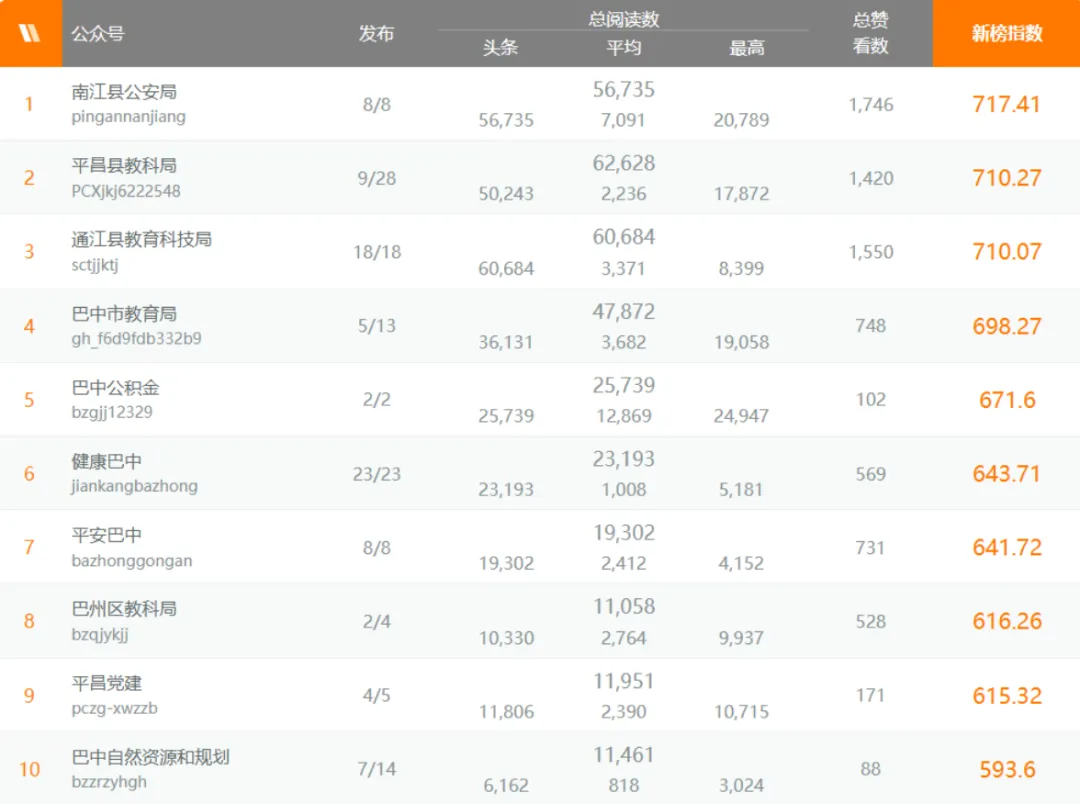Click the 总赞看数 column header
This screenshot has width=1080, height=804.
pos(871,33)
